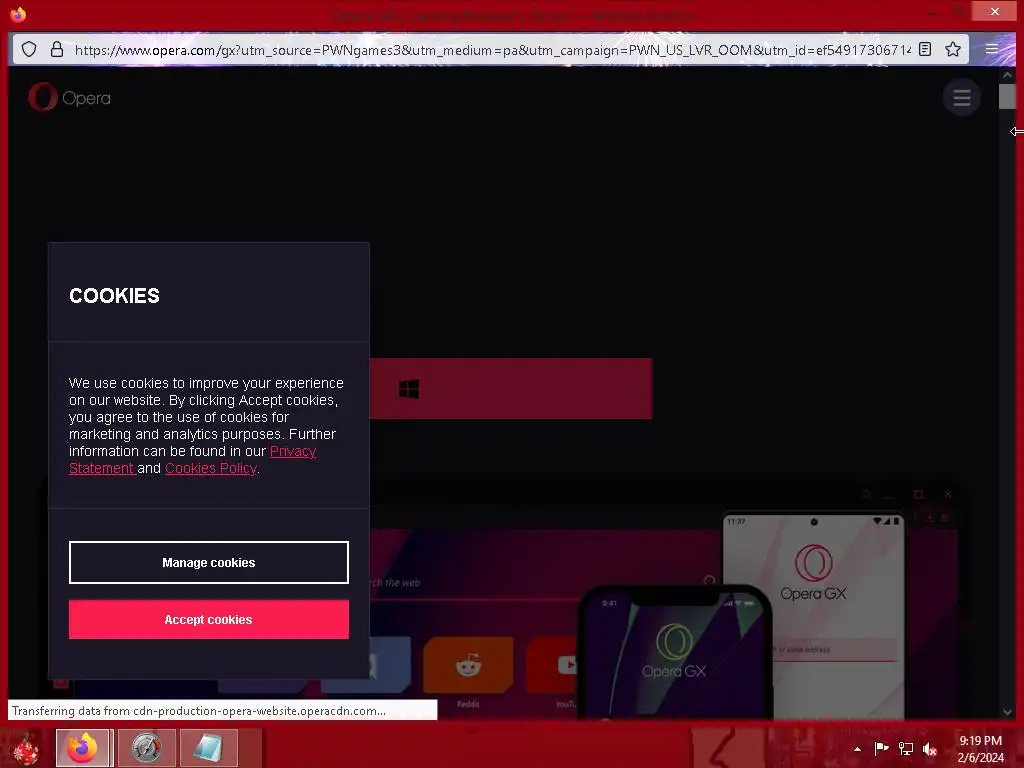1024x768 pixels.
Task: Click the Action Center flag icon
Action: [x=881, y=748]
